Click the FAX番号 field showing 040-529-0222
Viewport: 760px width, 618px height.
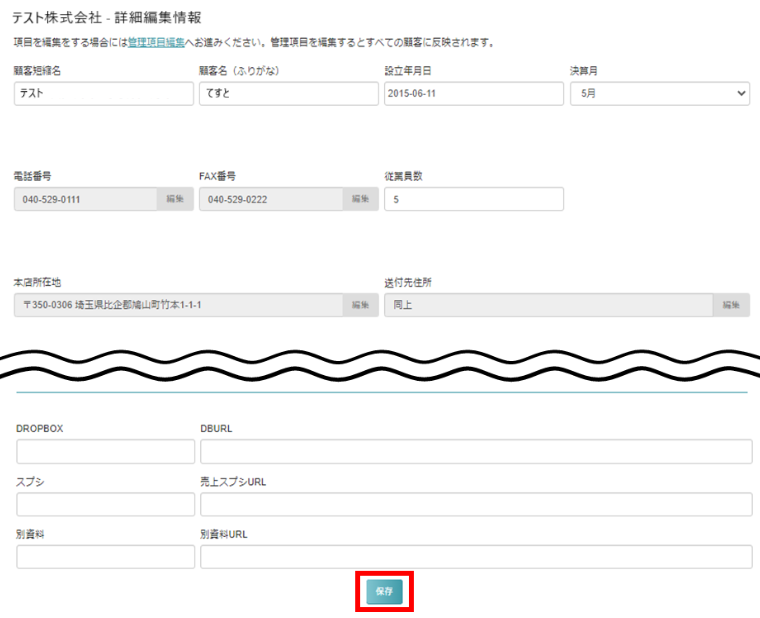pos(270,199)
